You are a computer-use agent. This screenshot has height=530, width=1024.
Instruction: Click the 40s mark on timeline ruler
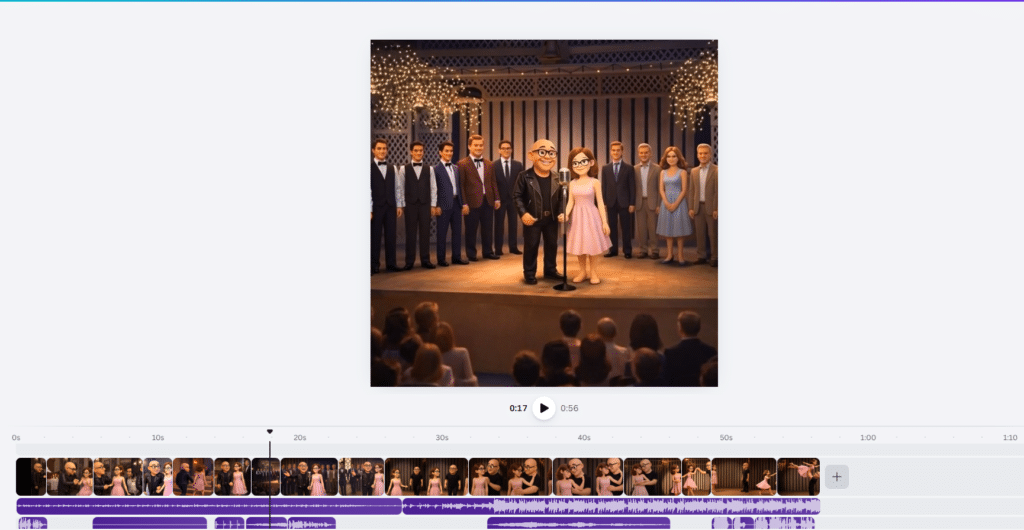[x=584, y=438]
